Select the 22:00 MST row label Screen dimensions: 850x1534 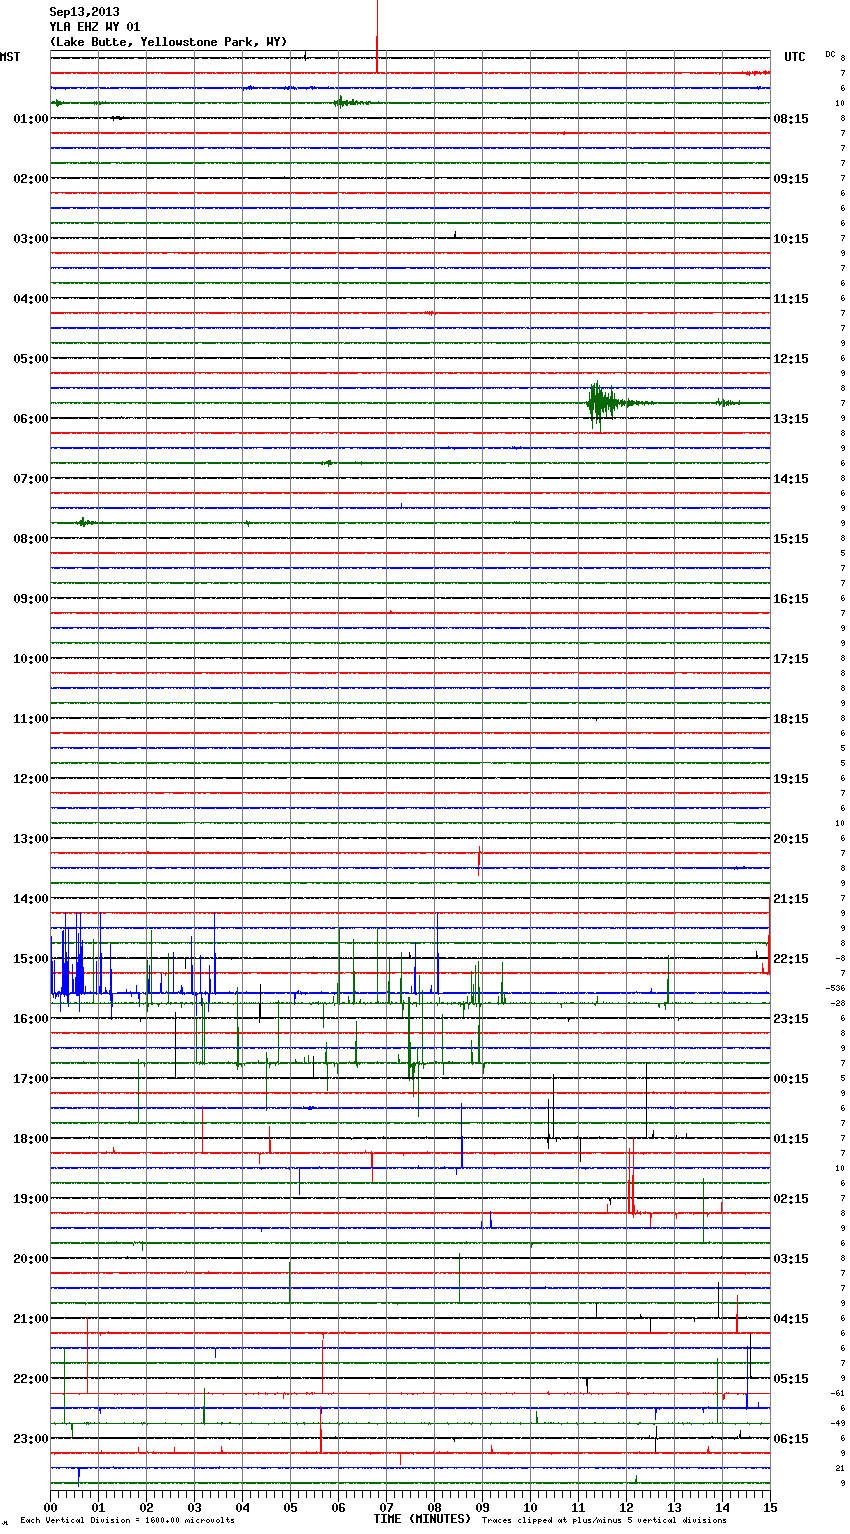[31, 1379]
